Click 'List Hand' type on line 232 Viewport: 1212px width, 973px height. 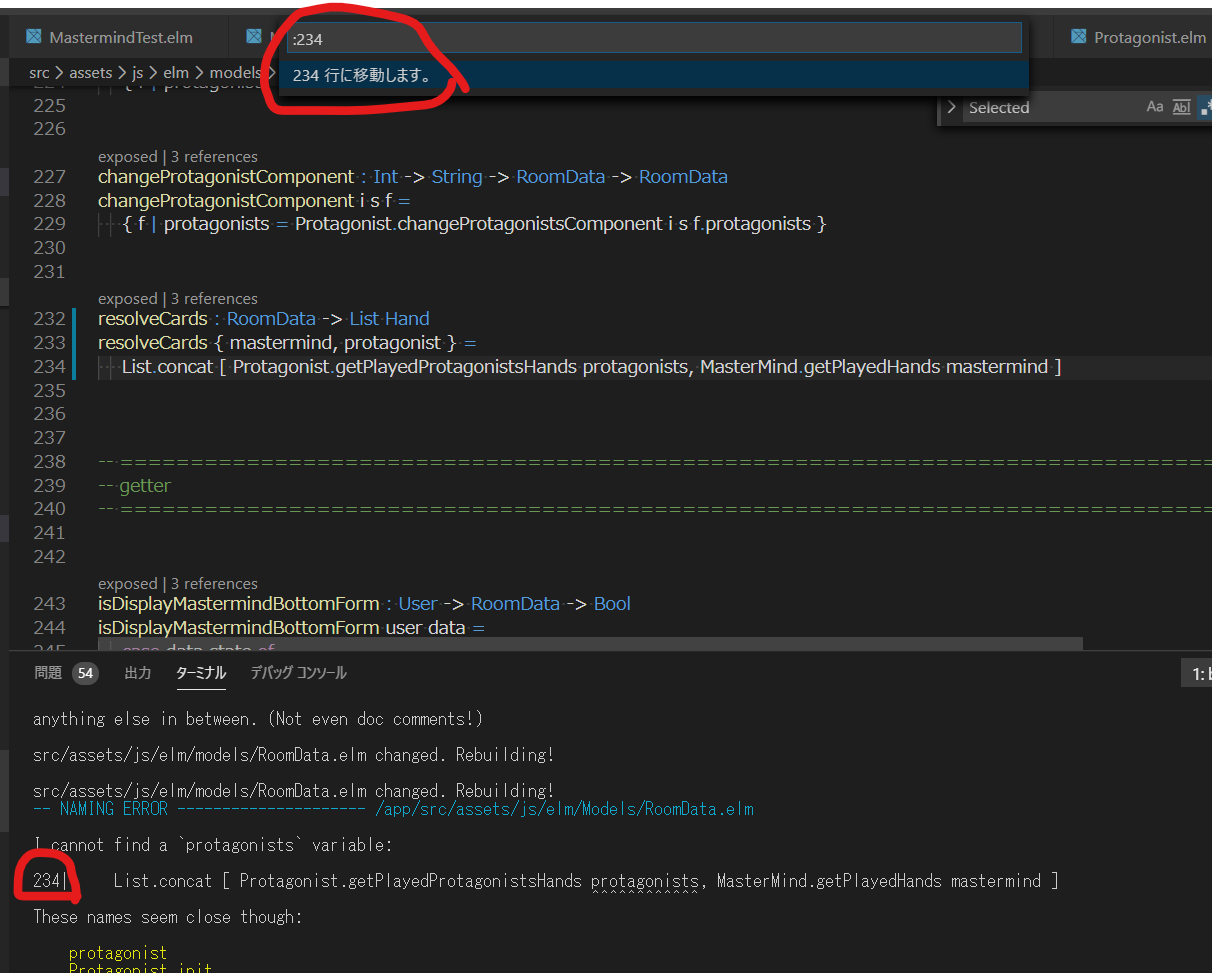[x=389, y=319]
